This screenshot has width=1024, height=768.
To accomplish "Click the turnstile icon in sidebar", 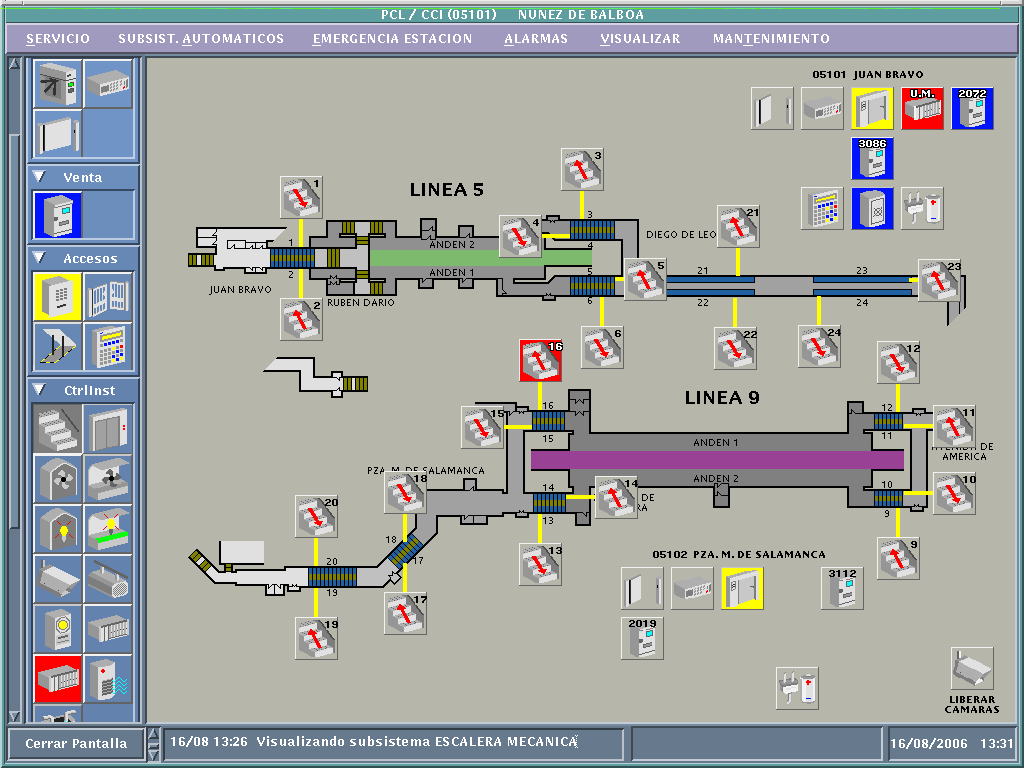I will (x=57, y=84).
